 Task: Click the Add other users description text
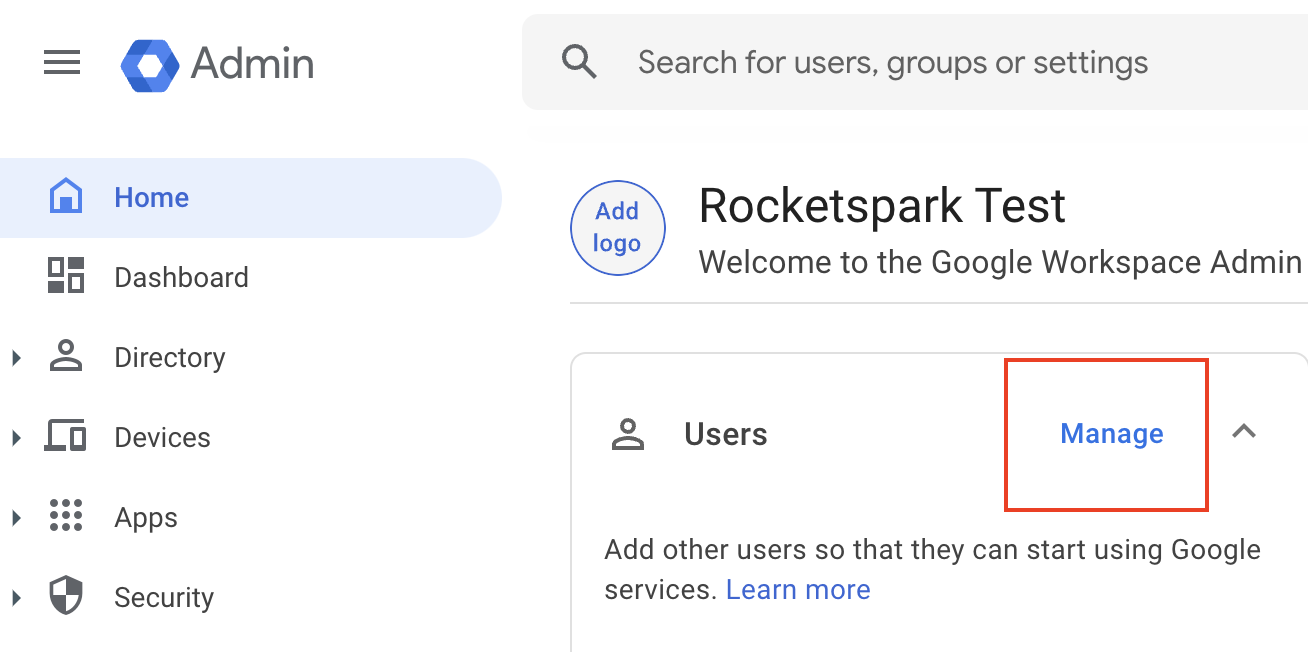933,570
